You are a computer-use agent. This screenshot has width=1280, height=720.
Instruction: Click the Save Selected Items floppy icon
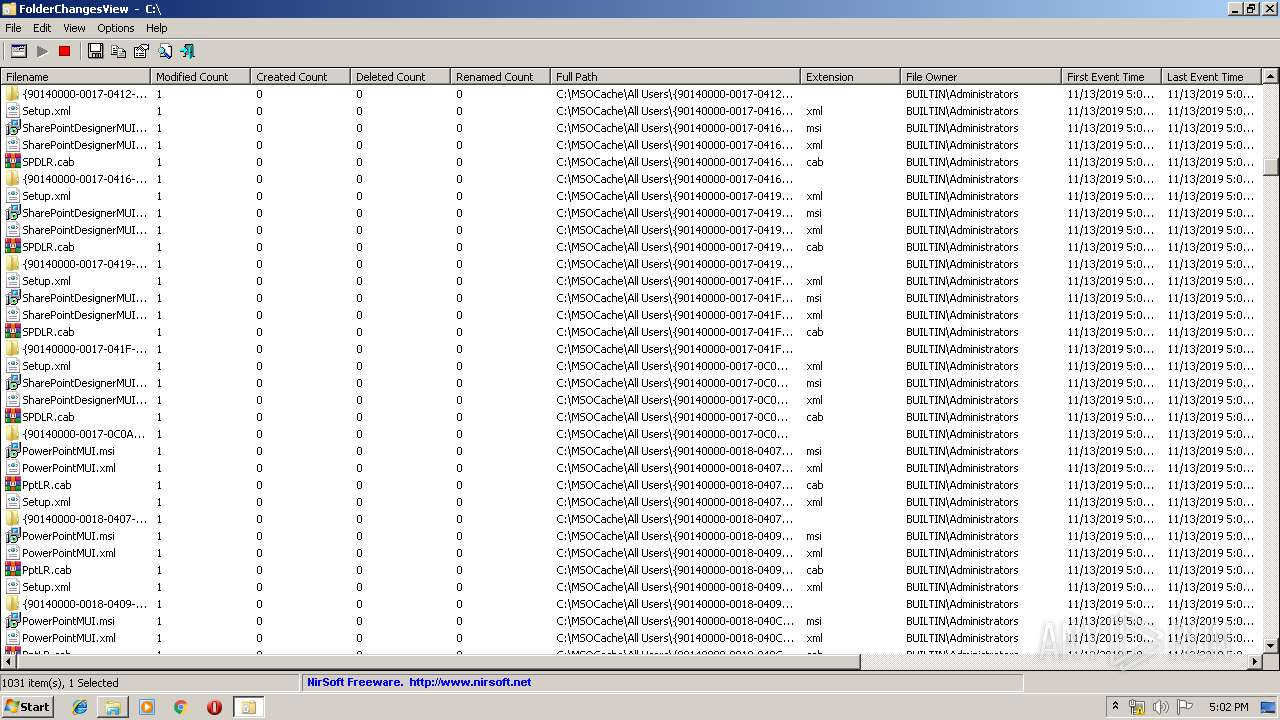95,51
